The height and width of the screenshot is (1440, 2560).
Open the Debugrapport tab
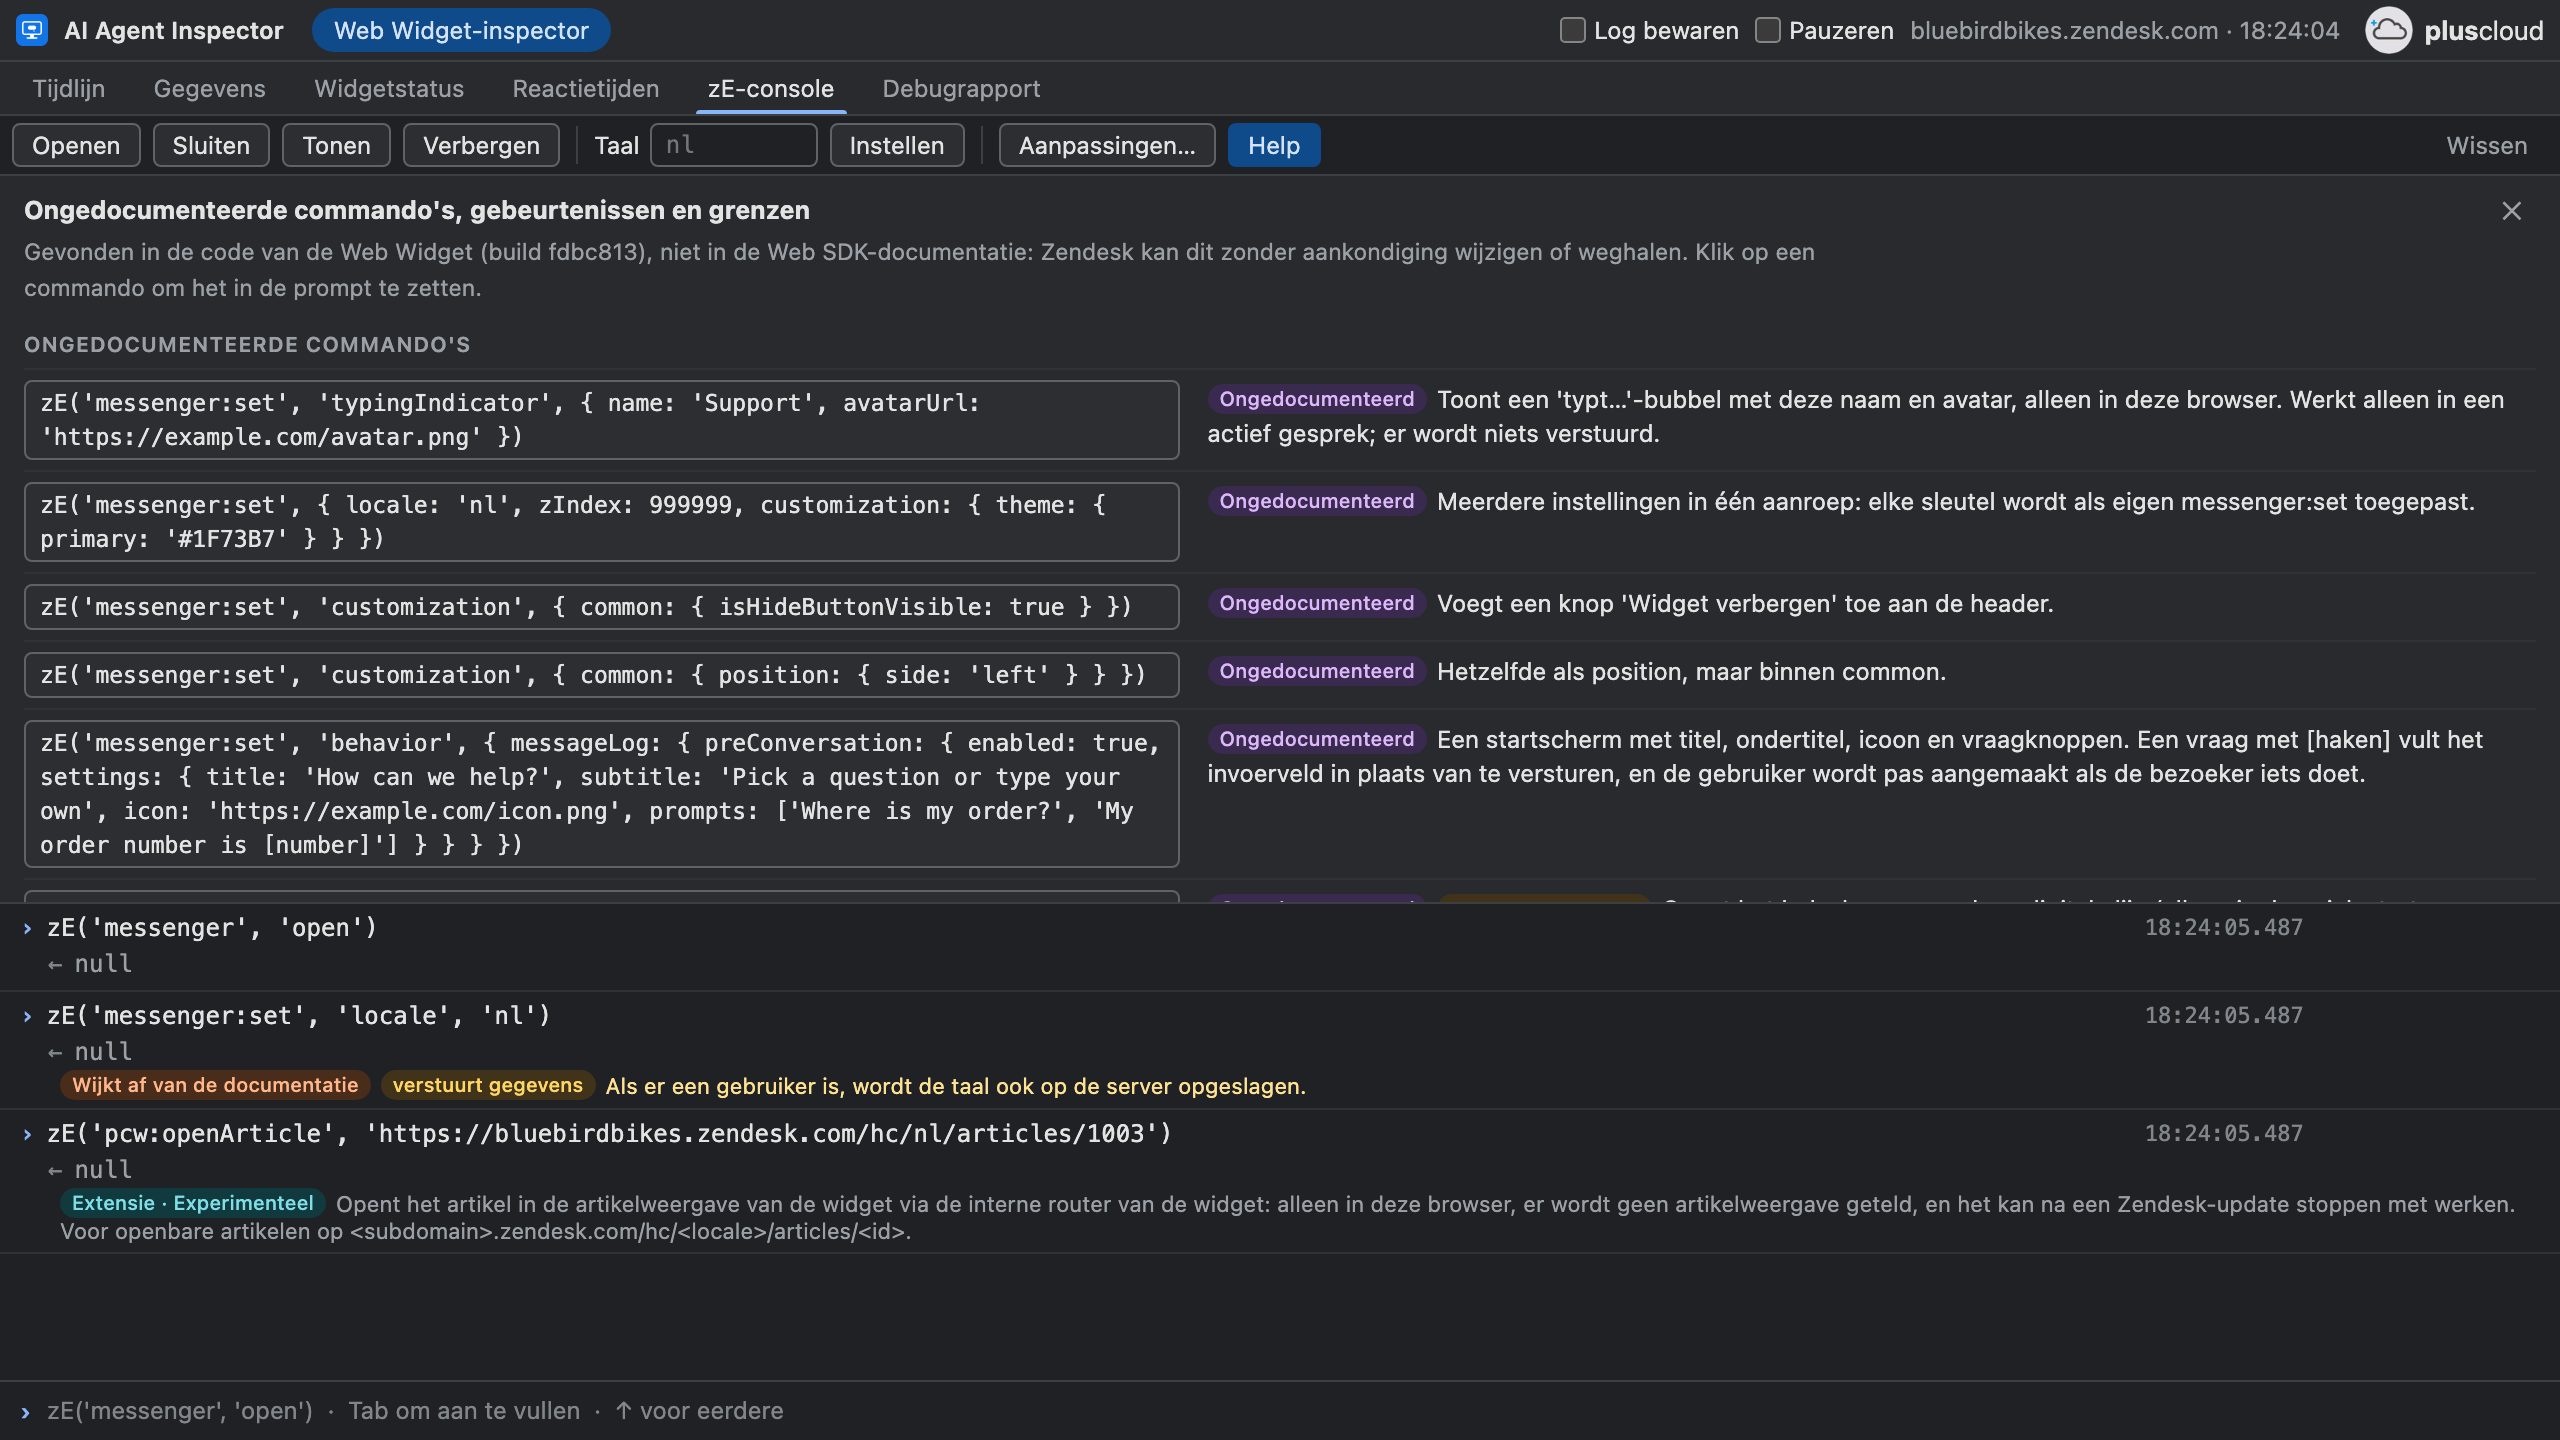point(961,89)
